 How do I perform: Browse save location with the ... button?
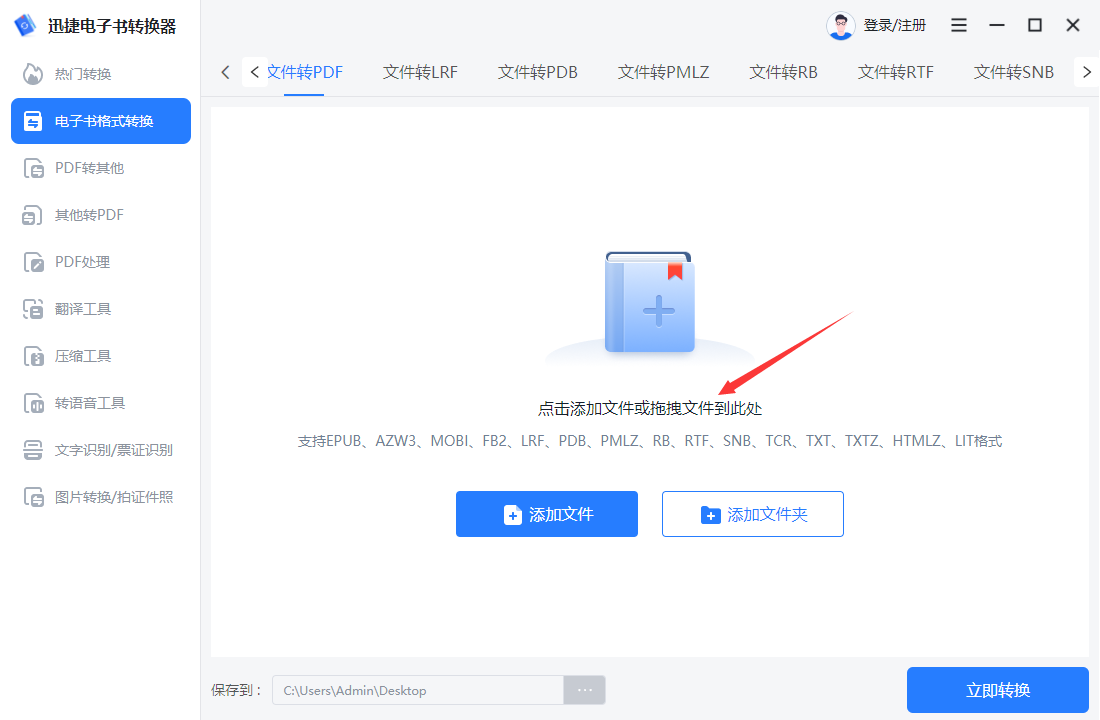click(x=584, y=690)
